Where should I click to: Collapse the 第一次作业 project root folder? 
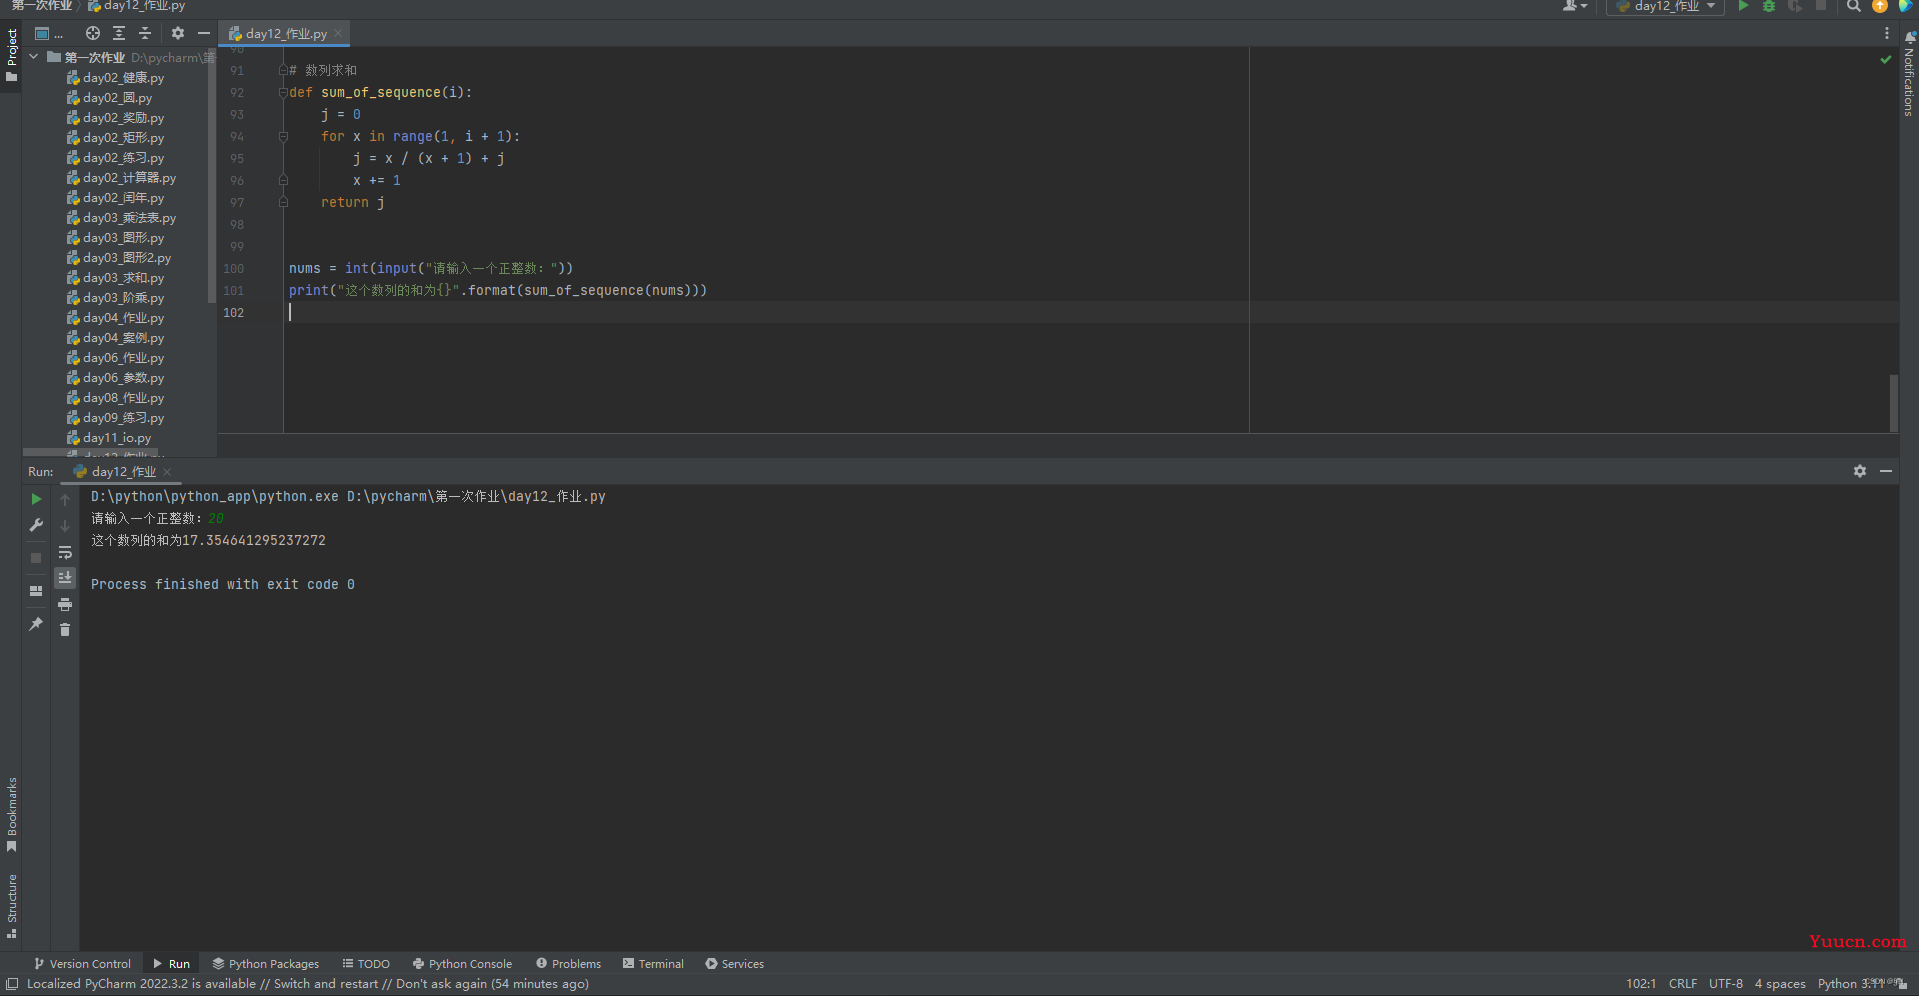click(x=34, y=57)
